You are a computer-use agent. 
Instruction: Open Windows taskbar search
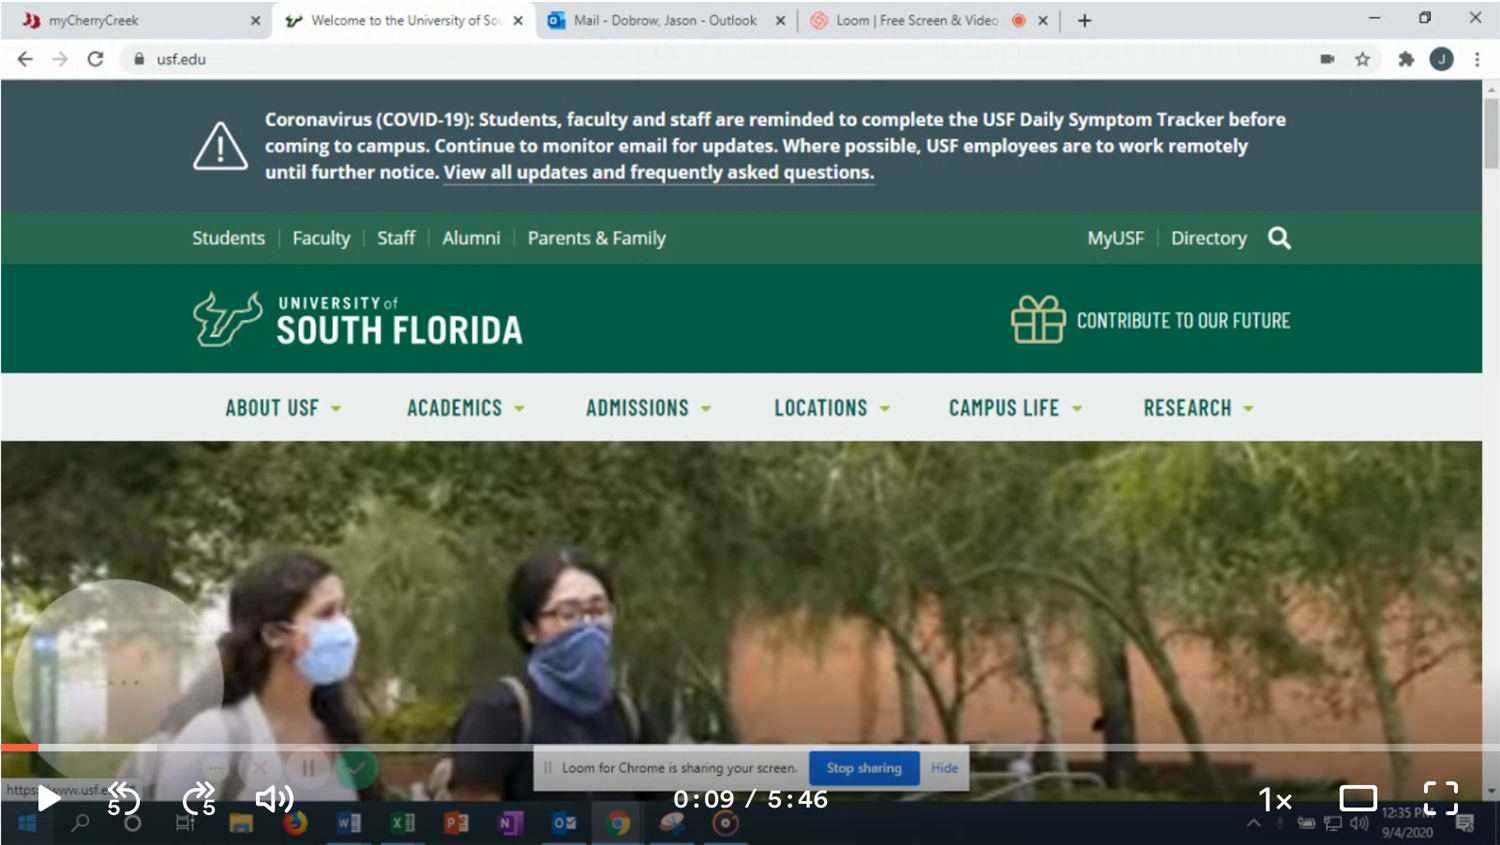point(80,823)
